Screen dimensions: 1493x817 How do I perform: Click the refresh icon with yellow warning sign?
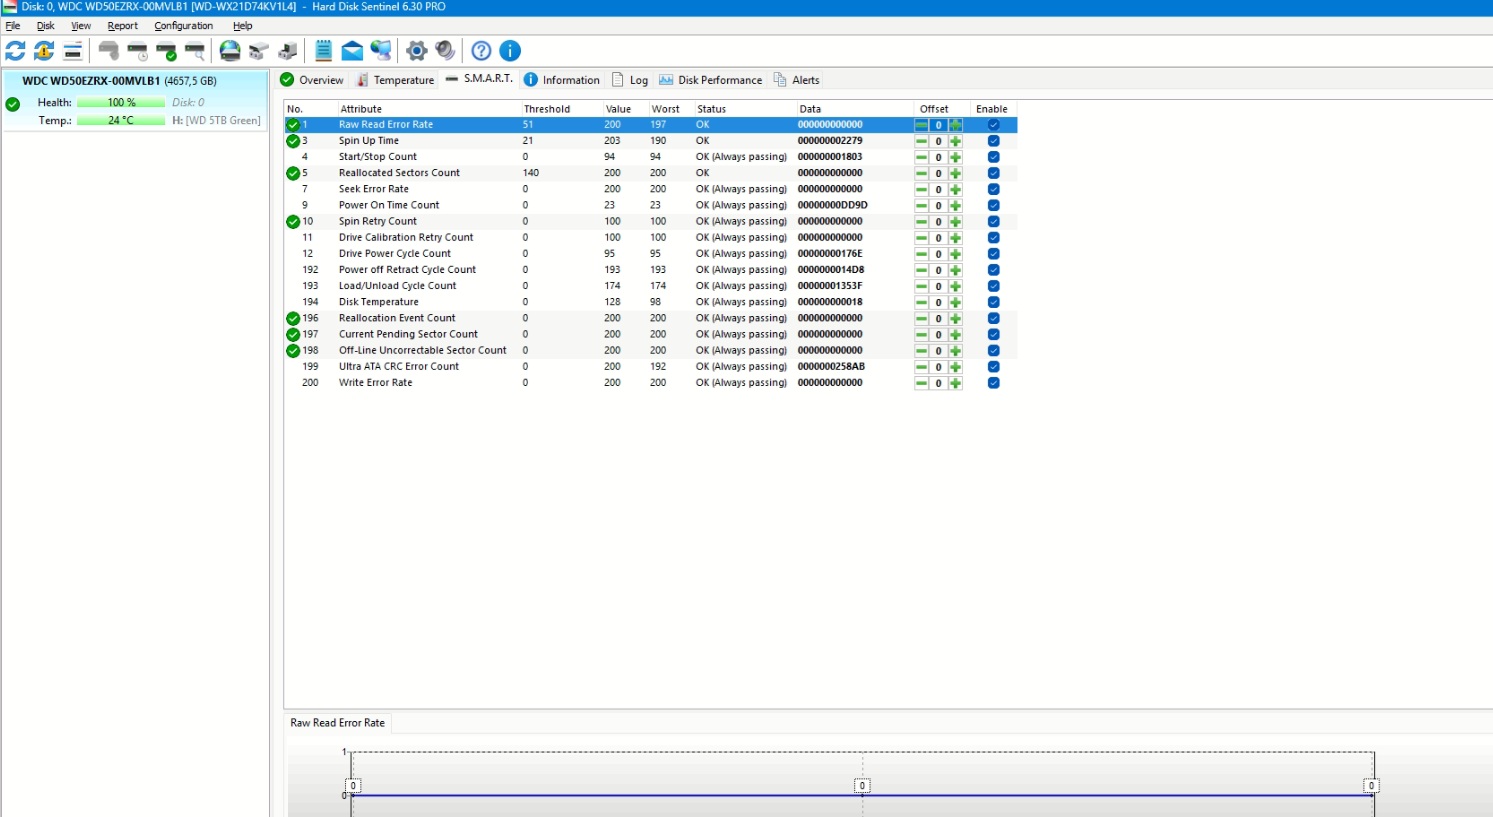(x=44, y=51)
